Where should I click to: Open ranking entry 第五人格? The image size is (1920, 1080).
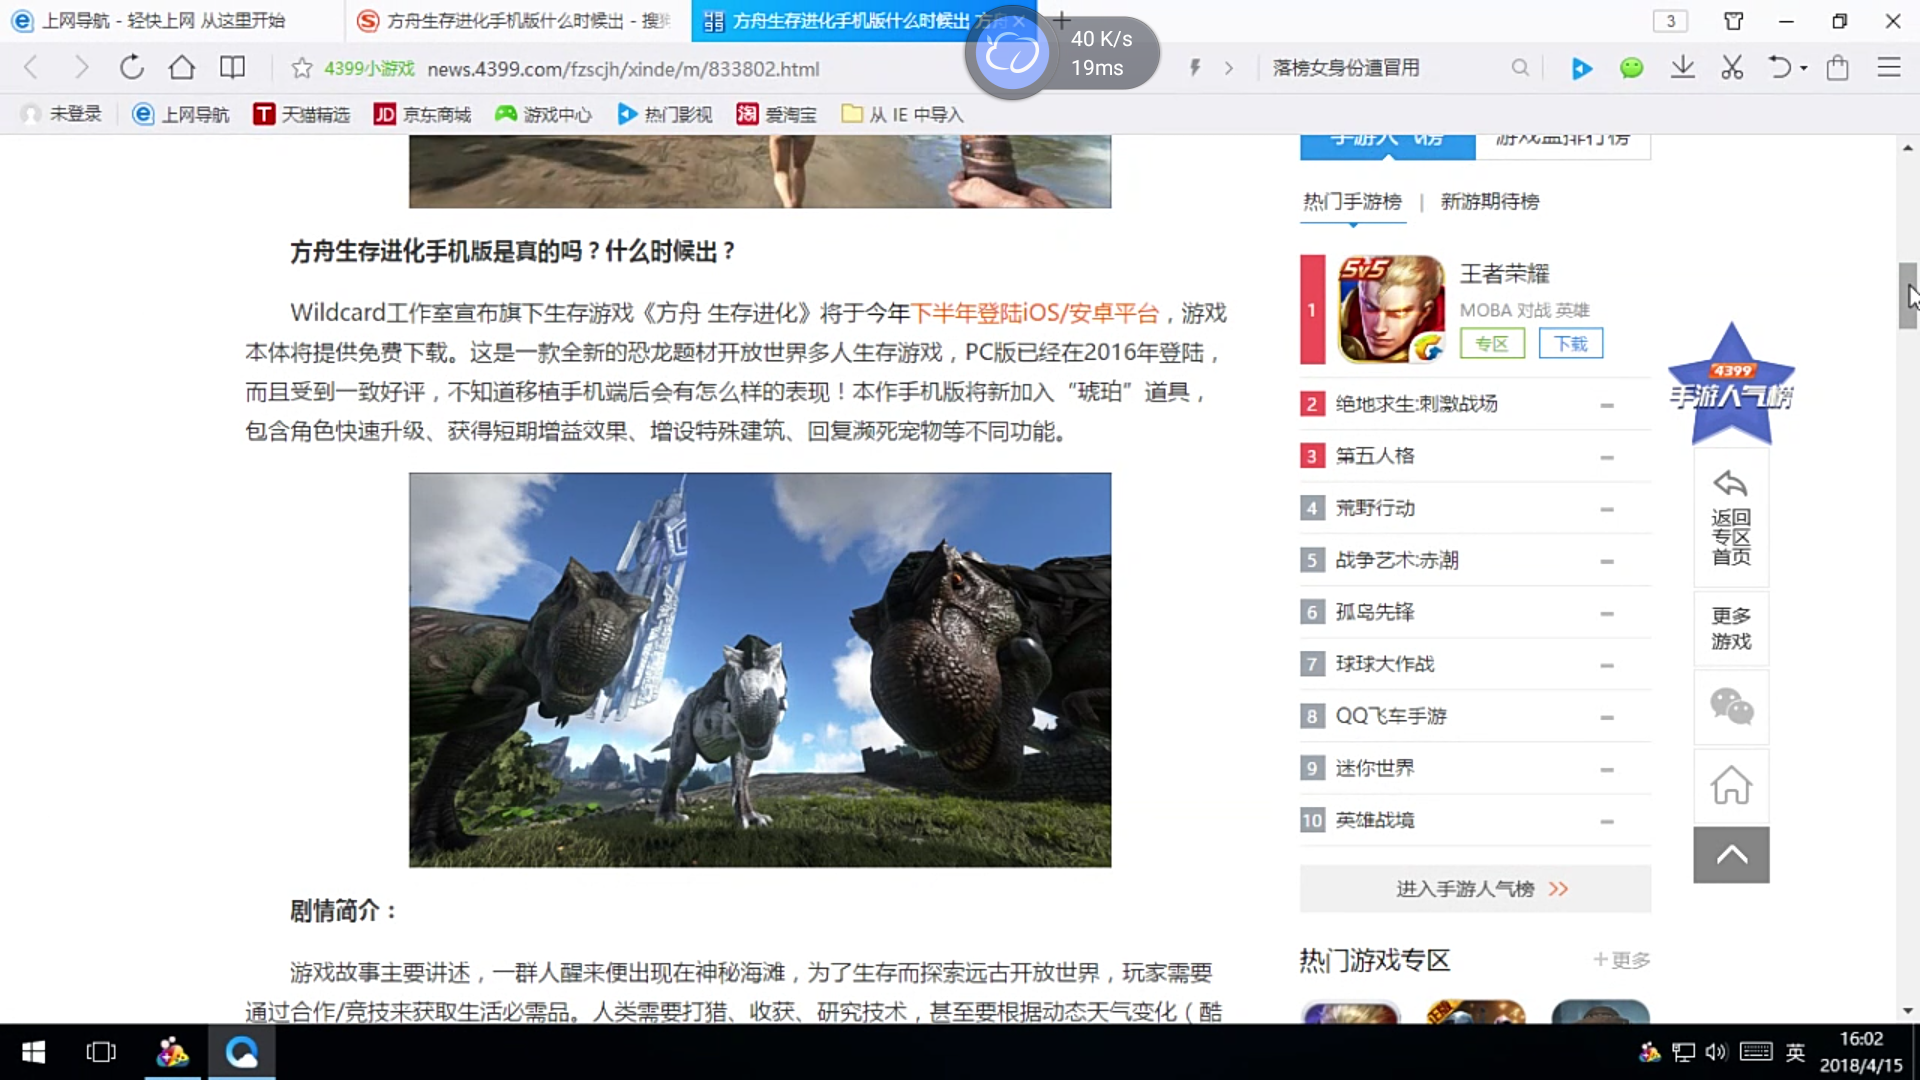(1375, 456)
